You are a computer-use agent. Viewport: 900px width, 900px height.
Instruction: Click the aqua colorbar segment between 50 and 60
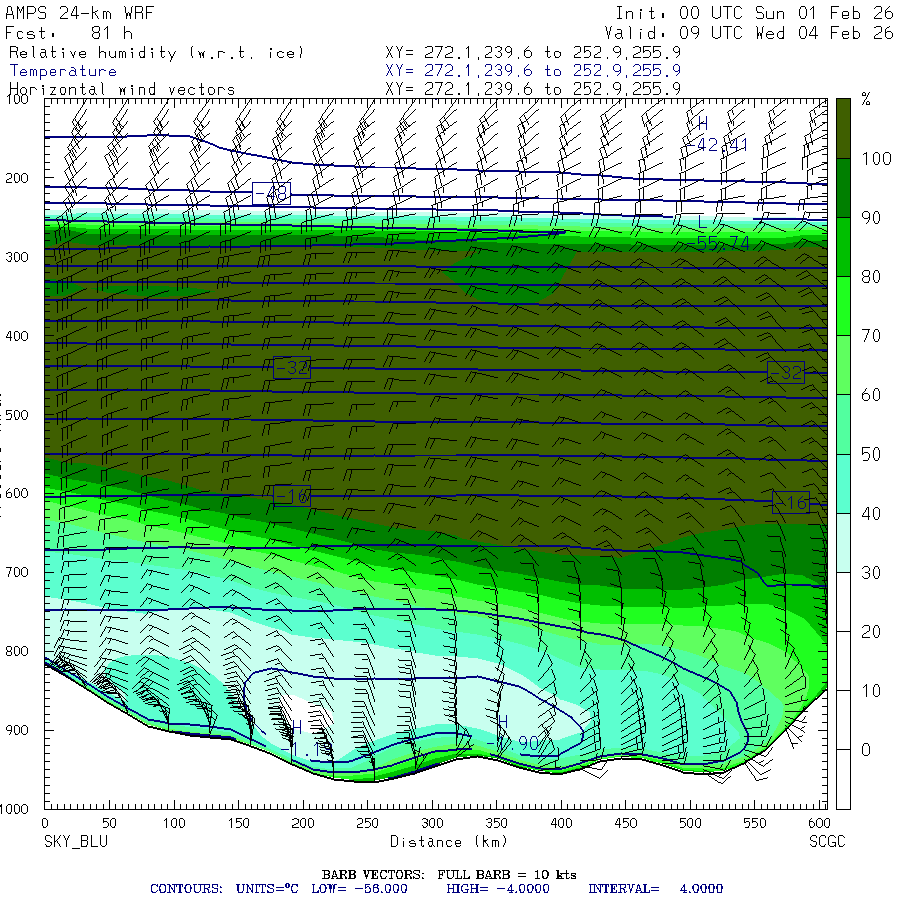point(843,424)
